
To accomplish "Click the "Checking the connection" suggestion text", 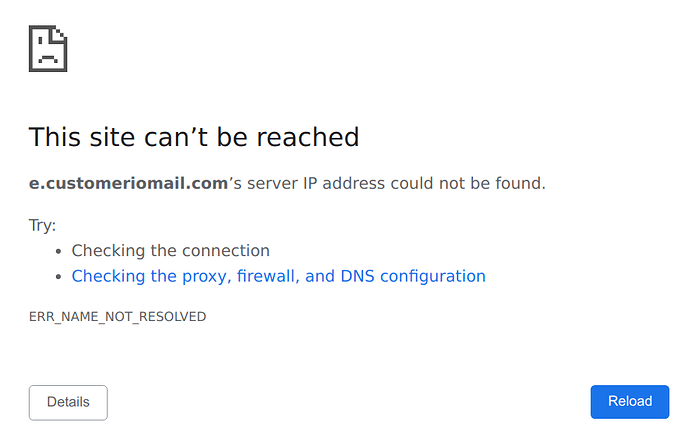I will (x=170, y=251).
